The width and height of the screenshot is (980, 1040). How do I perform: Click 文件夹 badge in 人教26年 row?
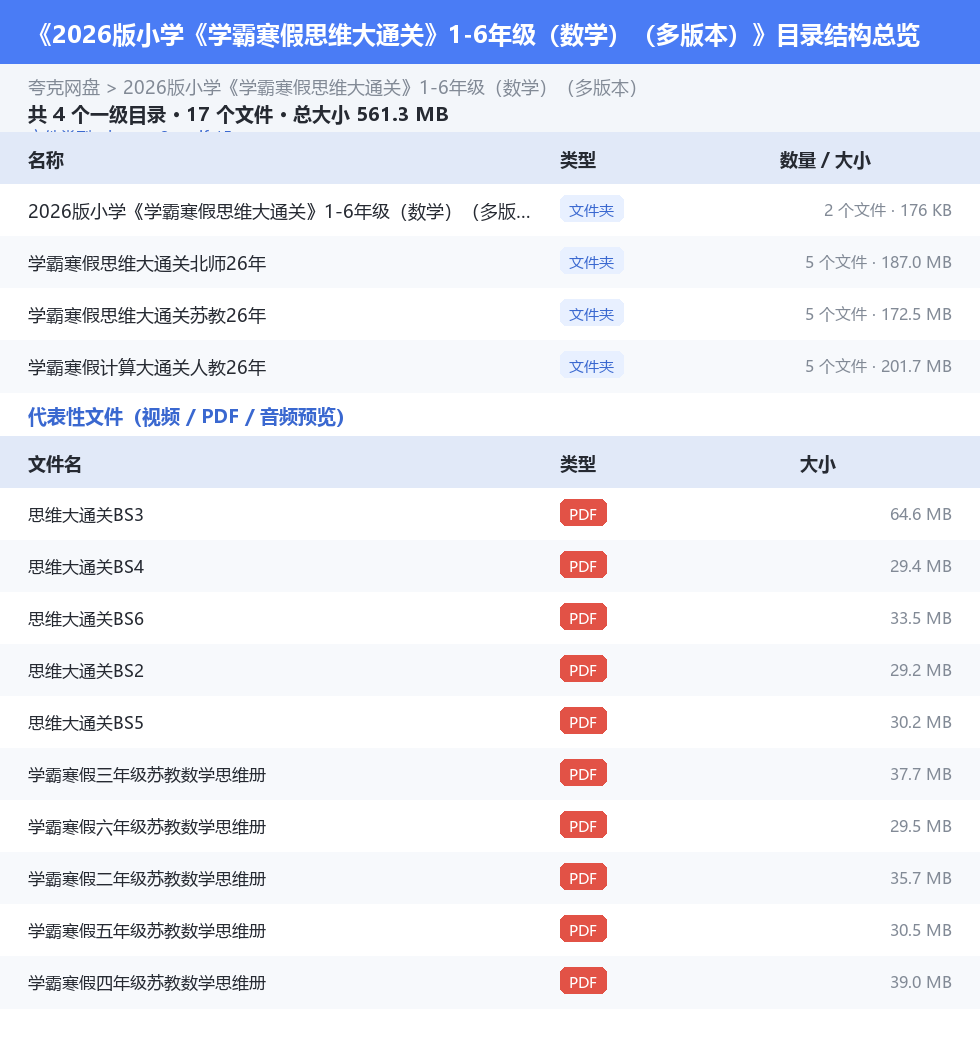[x=591, y=365]
